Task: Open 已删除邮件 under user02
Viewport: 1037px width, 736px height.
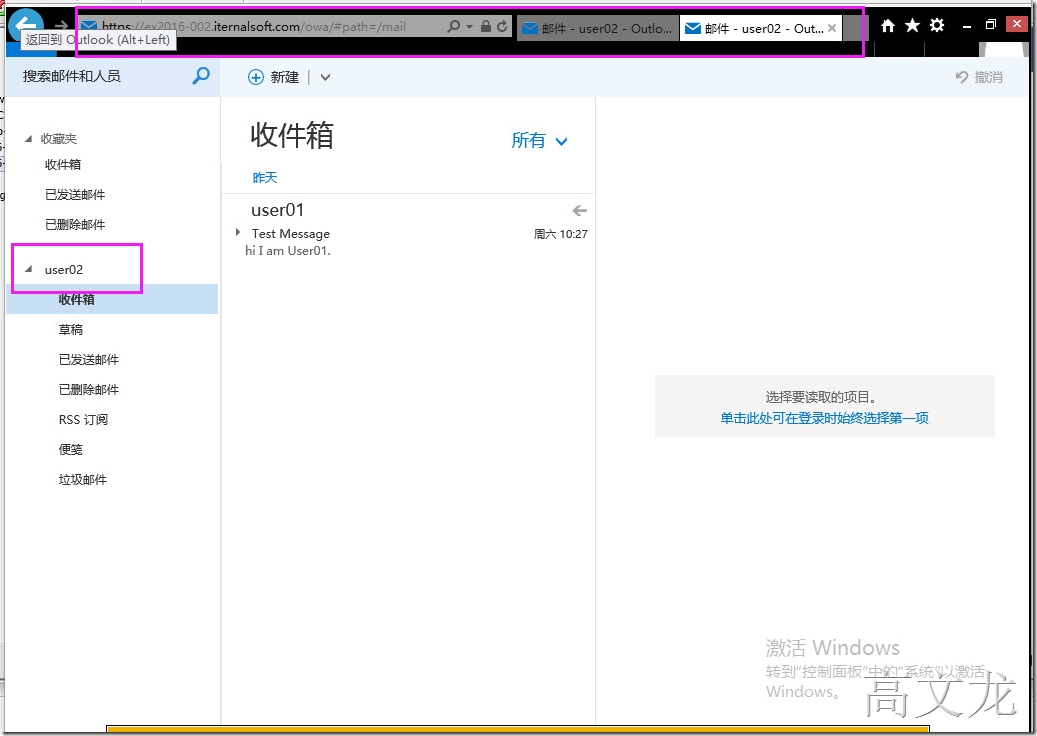Action: coord(89,389)
